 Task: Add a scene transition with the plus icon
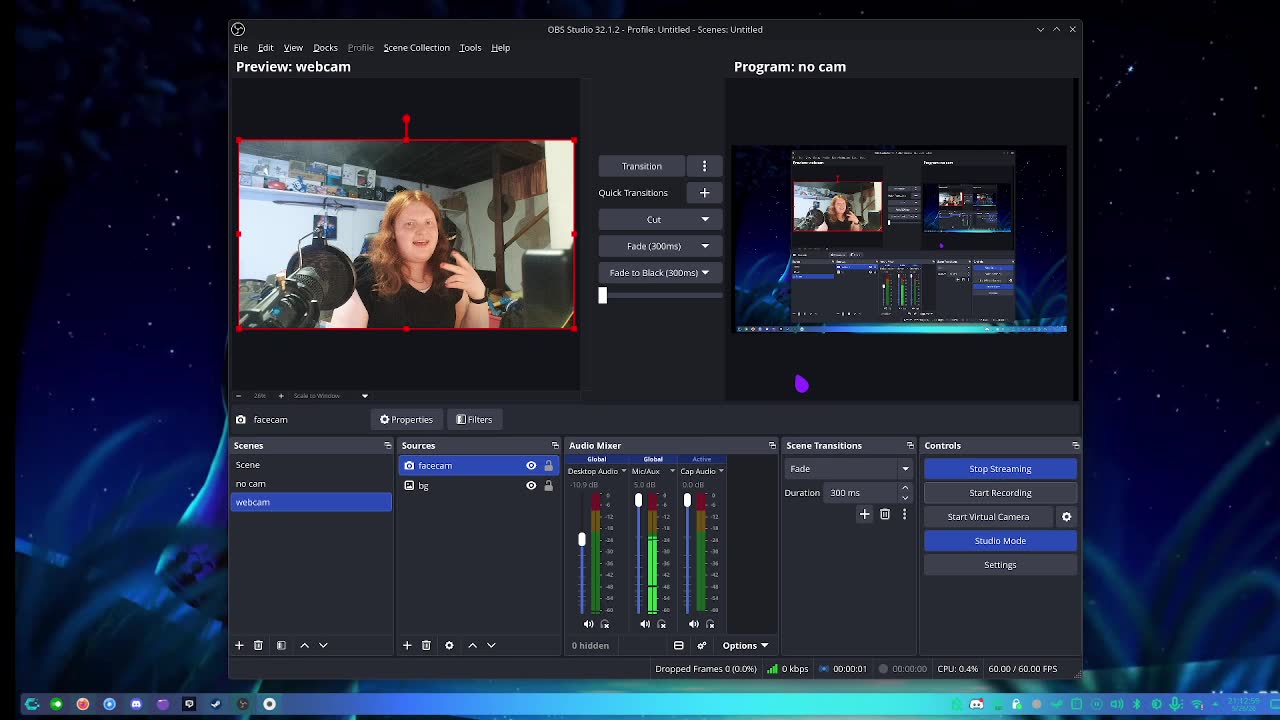[x=865, y=514]
